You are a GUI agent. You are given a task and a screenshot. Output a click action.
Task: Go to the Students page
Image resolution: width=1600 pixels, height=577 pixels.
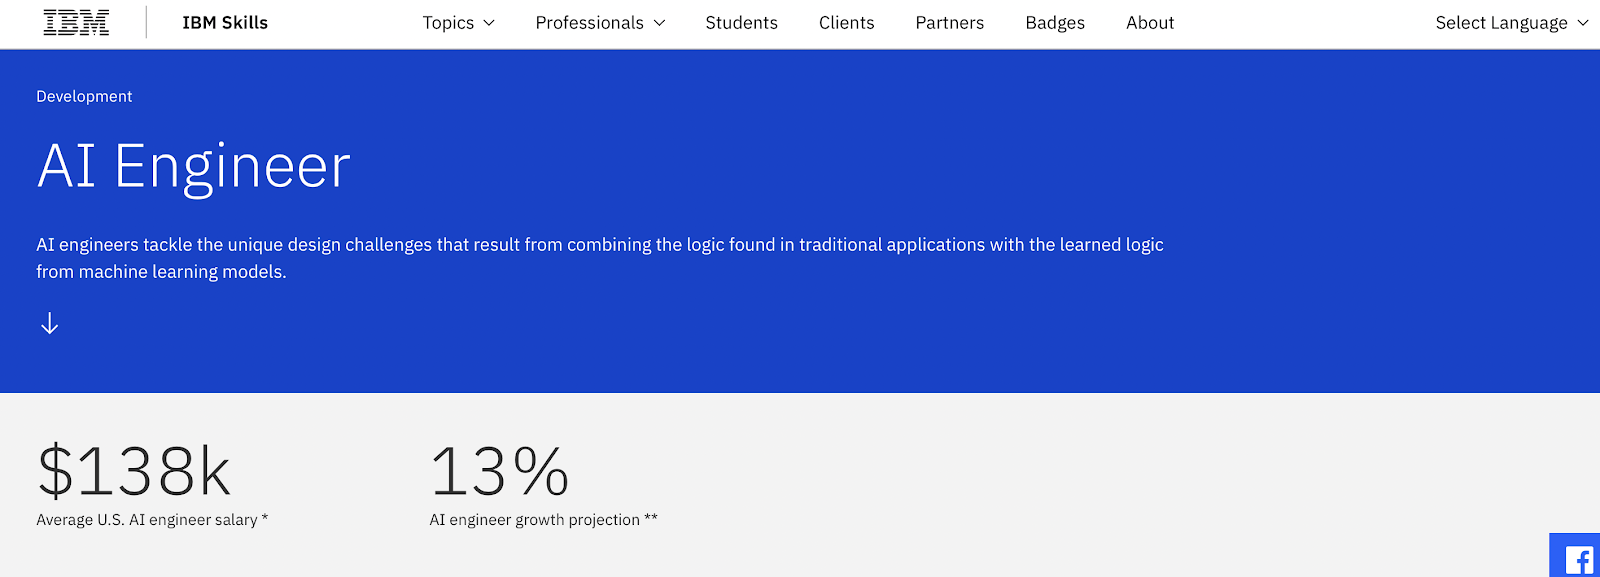pyautogui.click(x=741, y=23)
